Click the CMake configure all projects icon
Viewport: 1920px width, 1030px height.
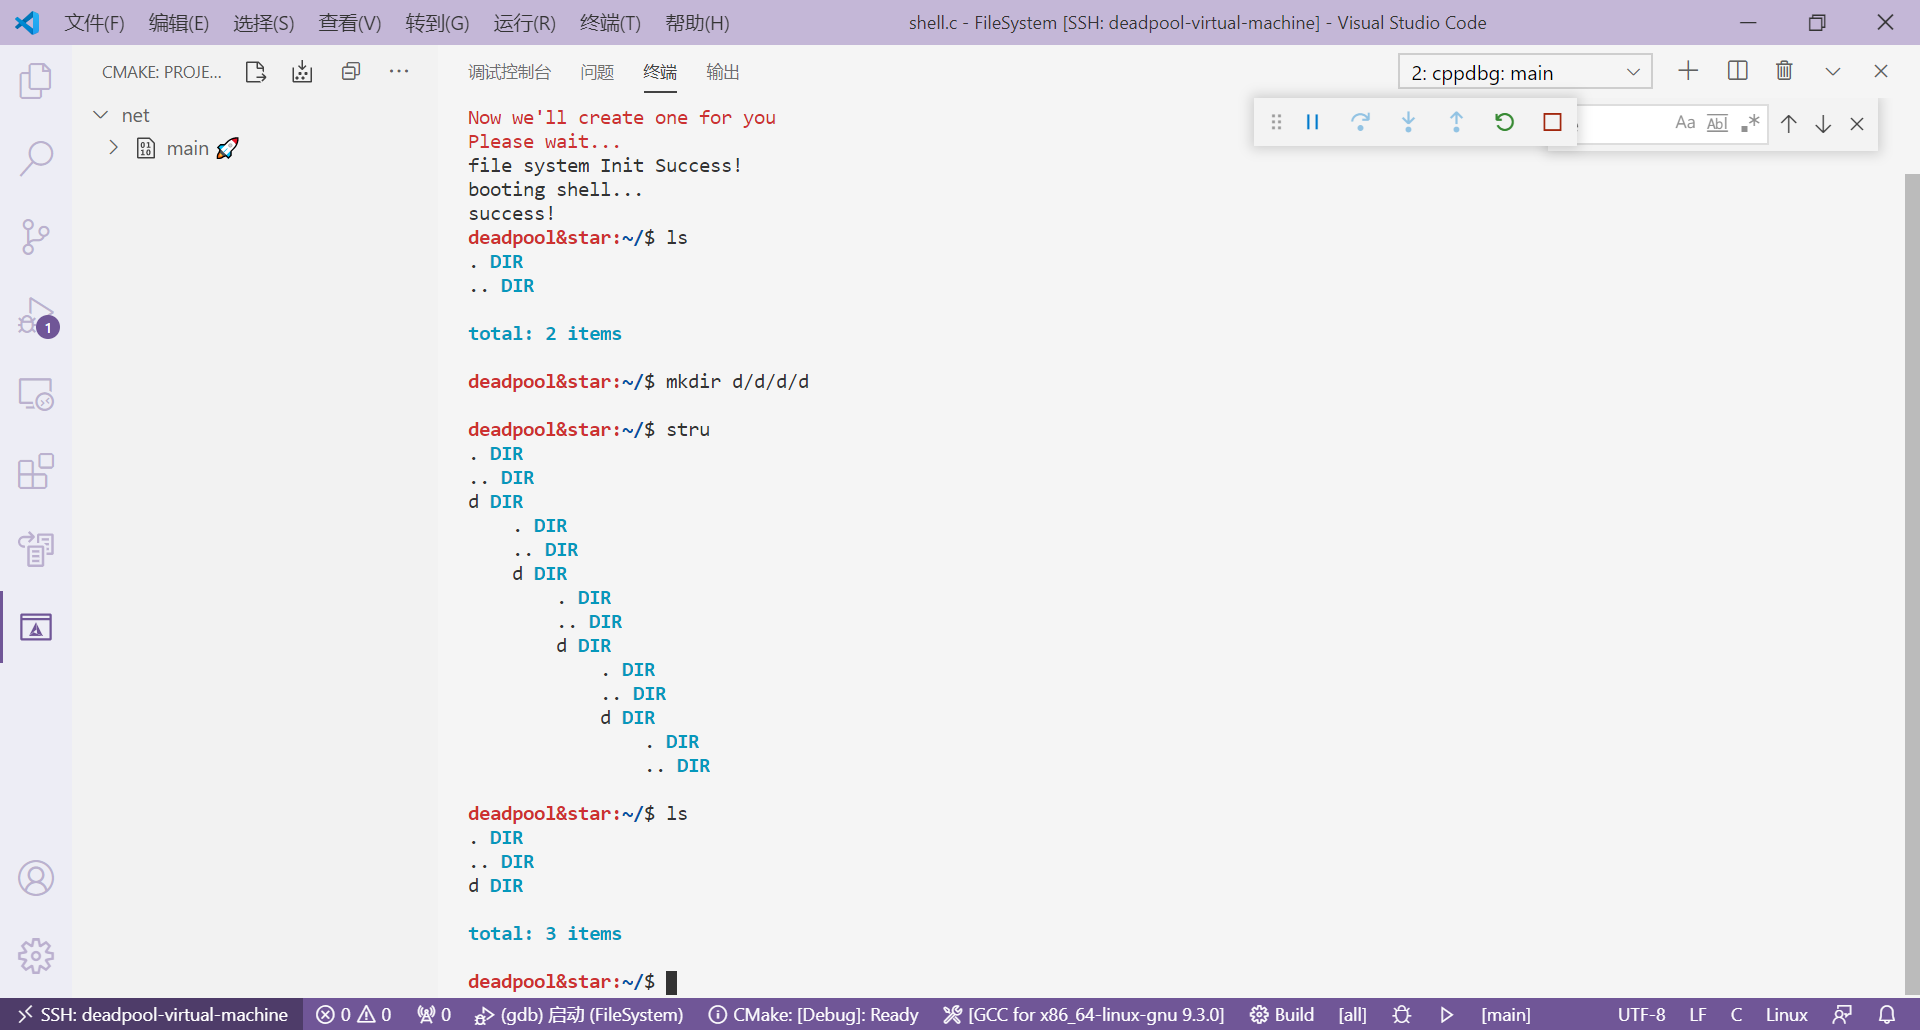pyautogui.click(x=256, y=72)
